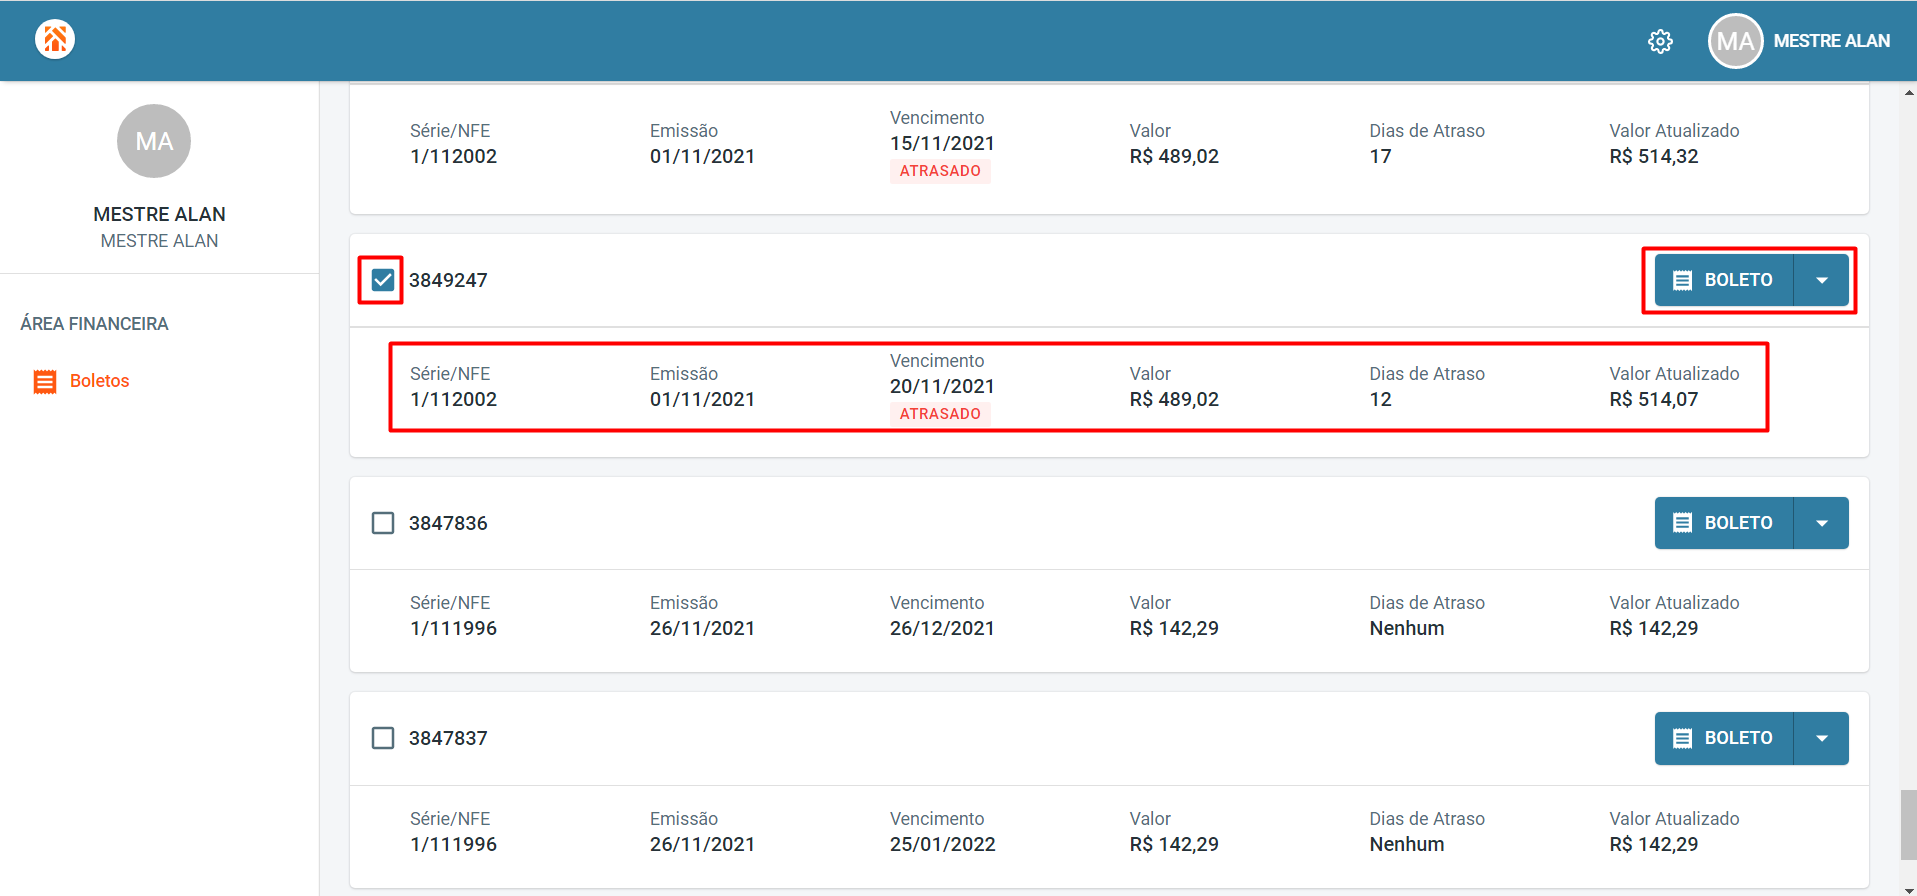Check the checkbox for invoice 3847837
Image resolution: width=1917 pixels, height=896 pixels.
(383, 738)
